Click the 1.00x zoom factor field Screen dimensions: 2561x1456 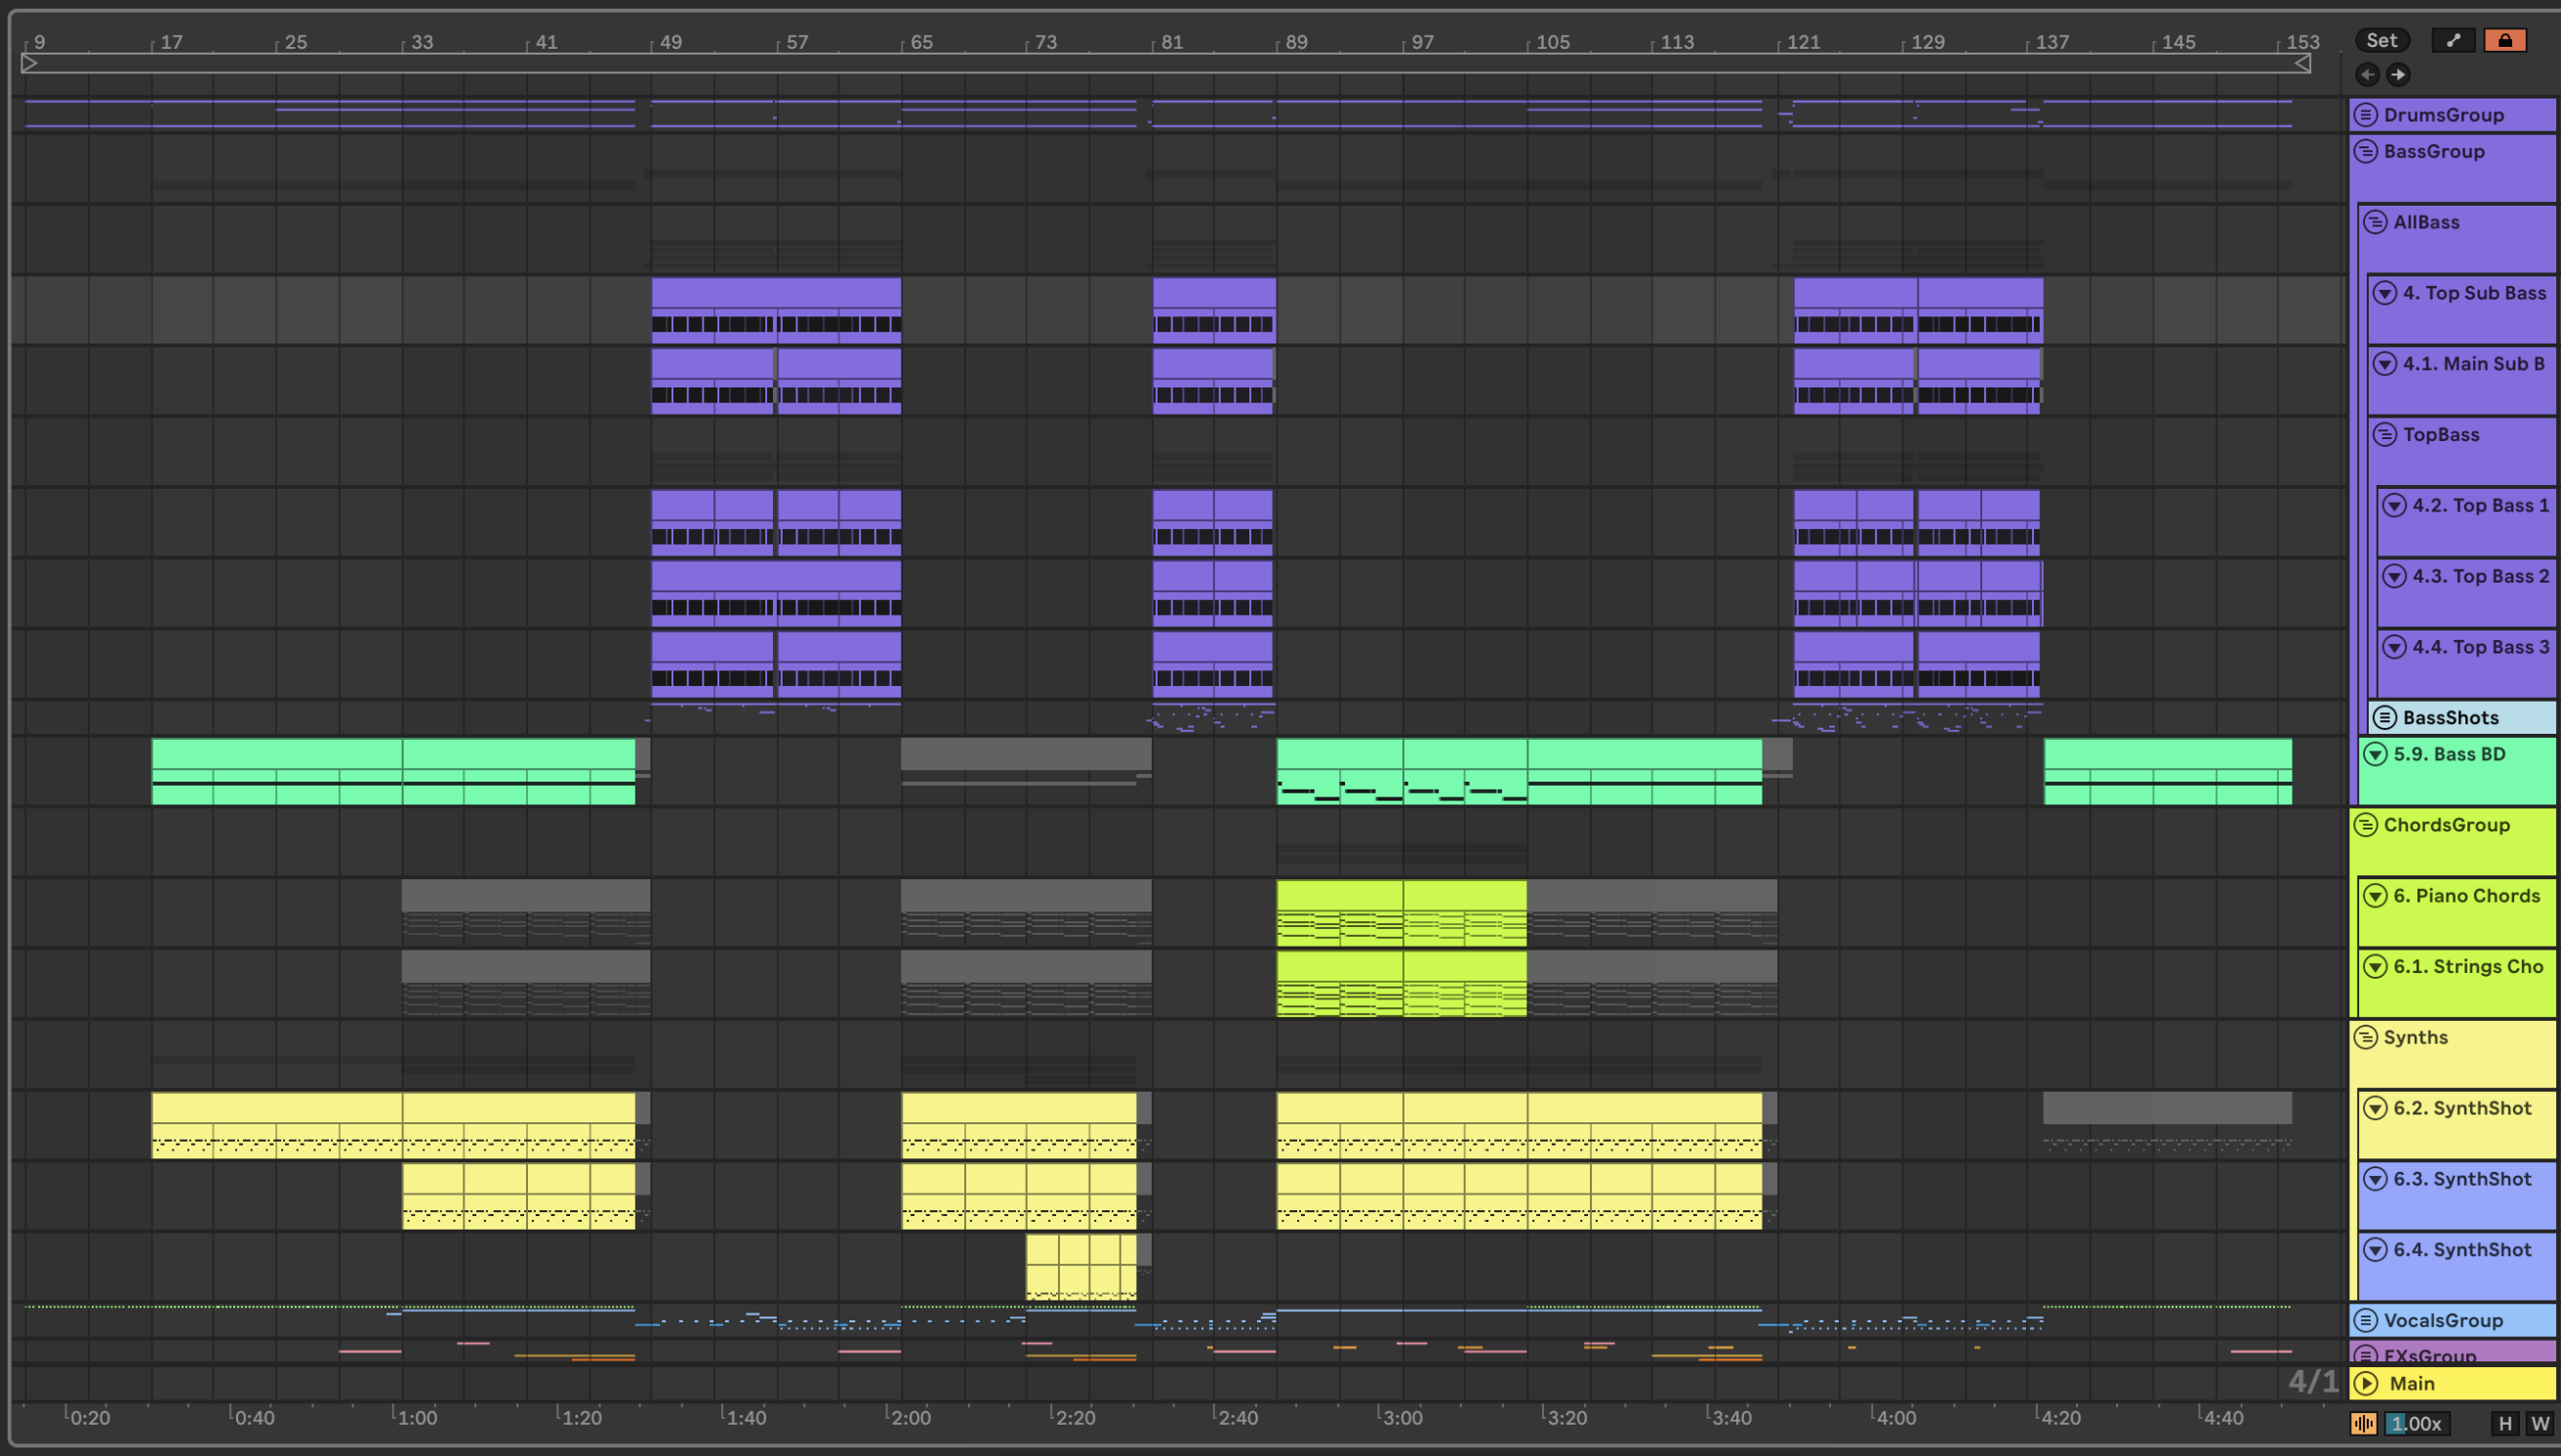pyautogui.click(x=2416, y=1423)
